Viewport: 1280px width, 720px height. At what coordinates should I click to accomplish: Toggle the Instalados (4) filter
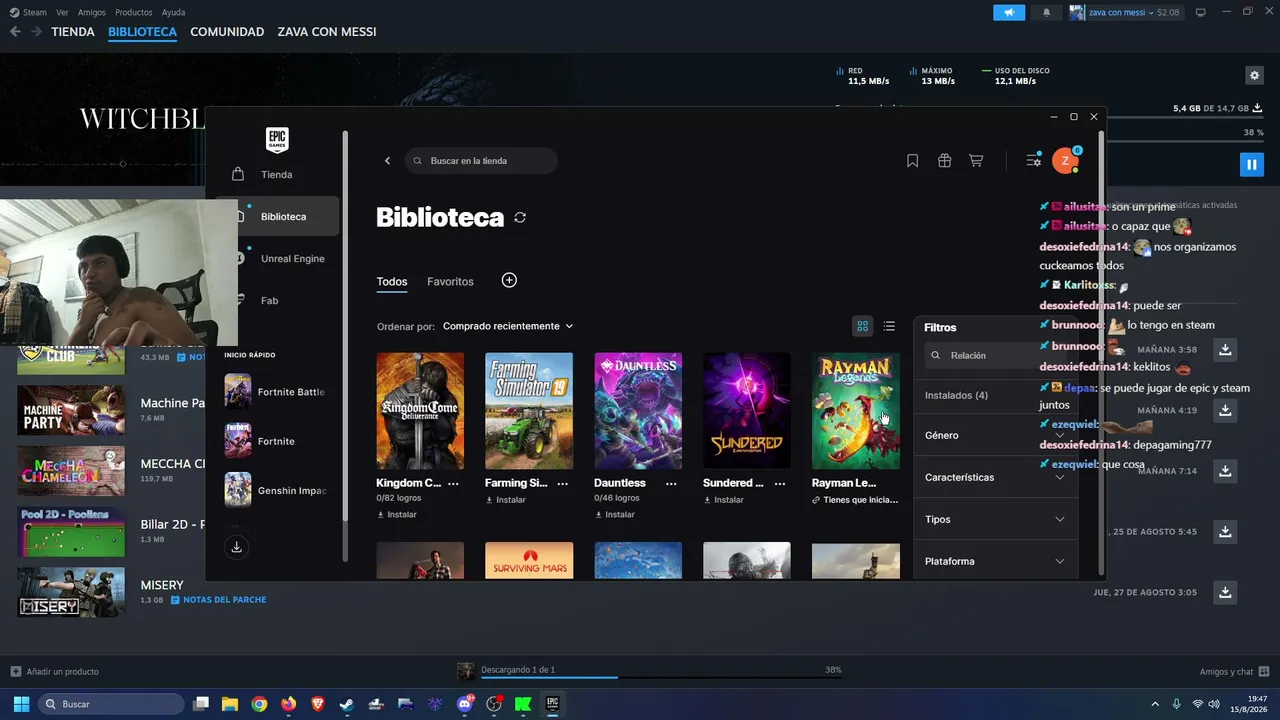pos(957,396)
